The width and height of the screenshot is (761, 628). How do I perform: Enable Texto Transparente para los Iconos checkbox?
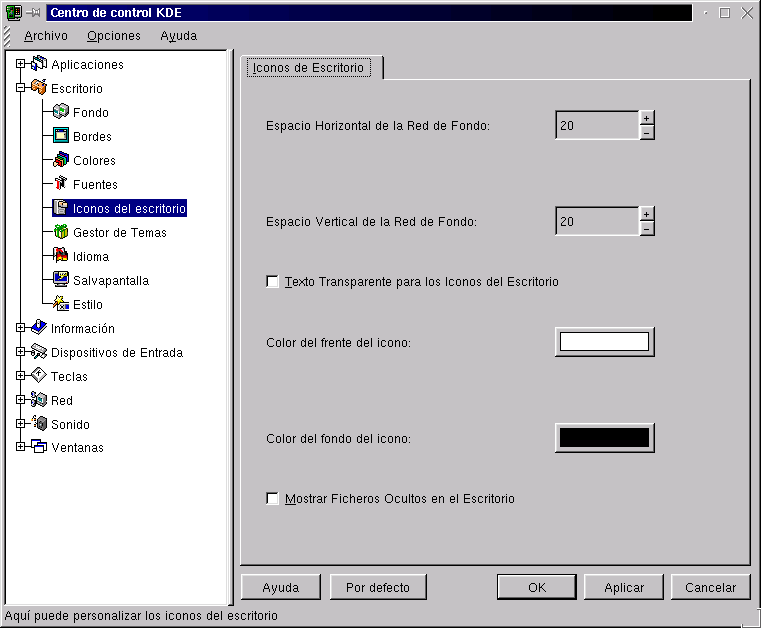273,282
